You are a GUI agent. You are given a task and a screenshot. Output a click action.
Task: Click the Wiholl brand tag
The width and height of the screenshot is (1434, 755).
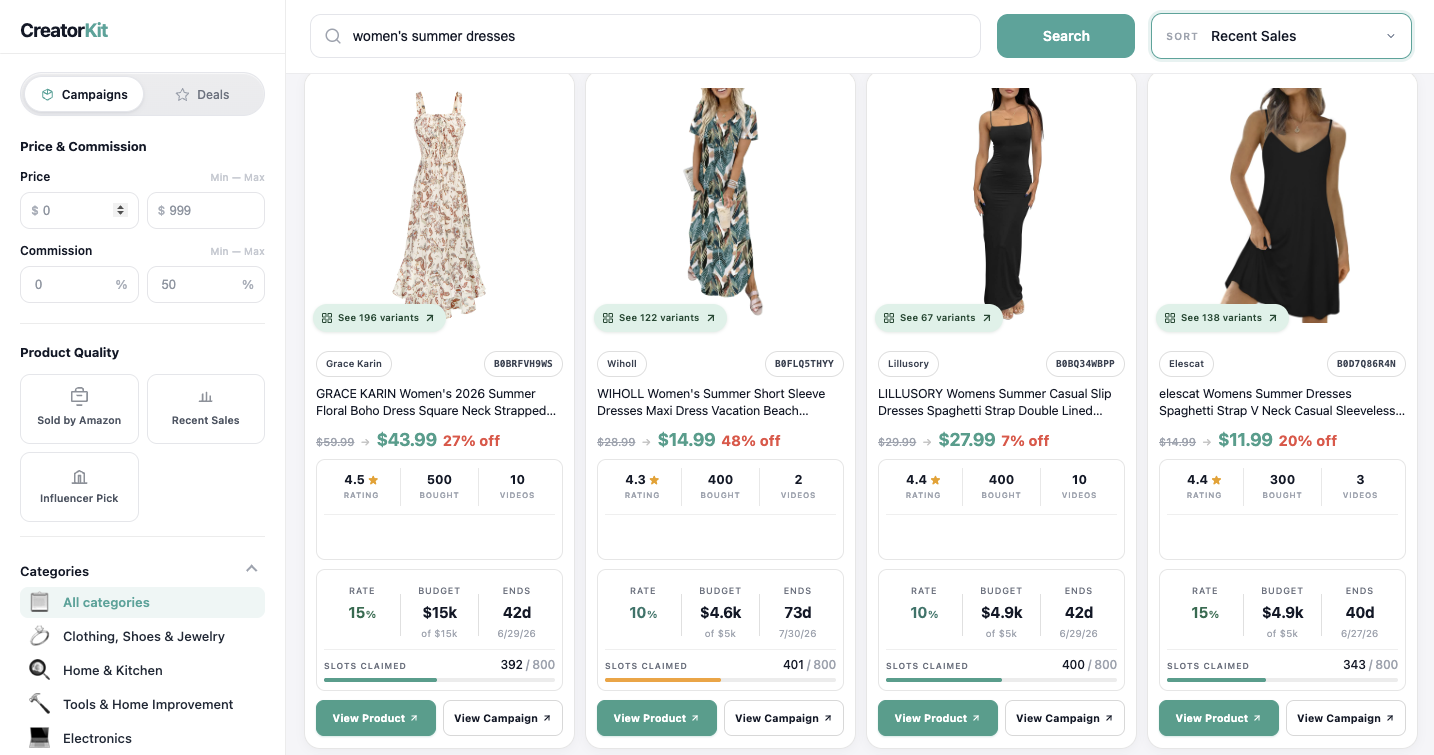622,363
